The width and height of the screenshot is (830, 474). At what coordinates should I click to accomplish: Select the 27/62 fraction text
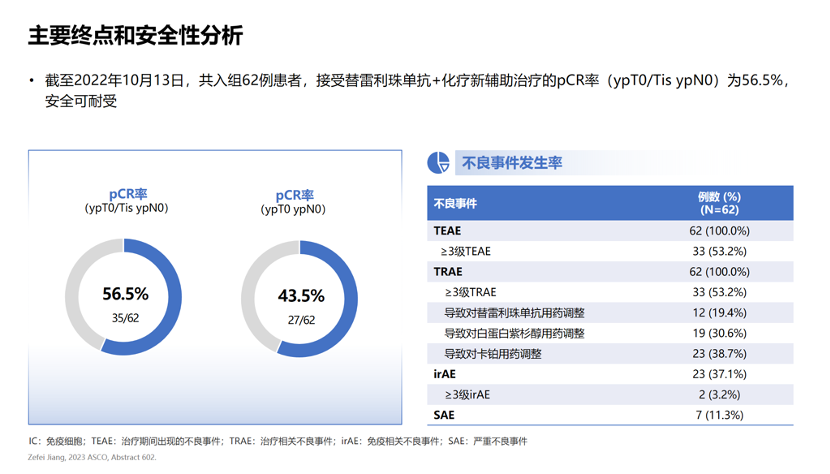(x=301, y=320)
